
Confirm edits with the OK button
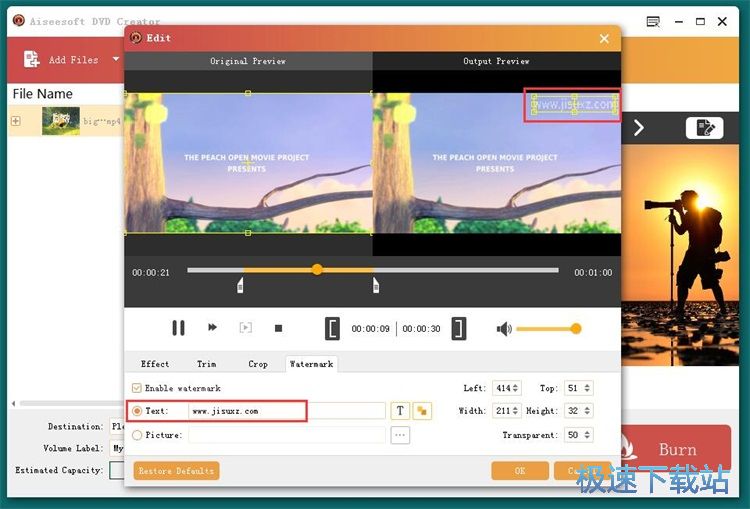click(520, 471)
